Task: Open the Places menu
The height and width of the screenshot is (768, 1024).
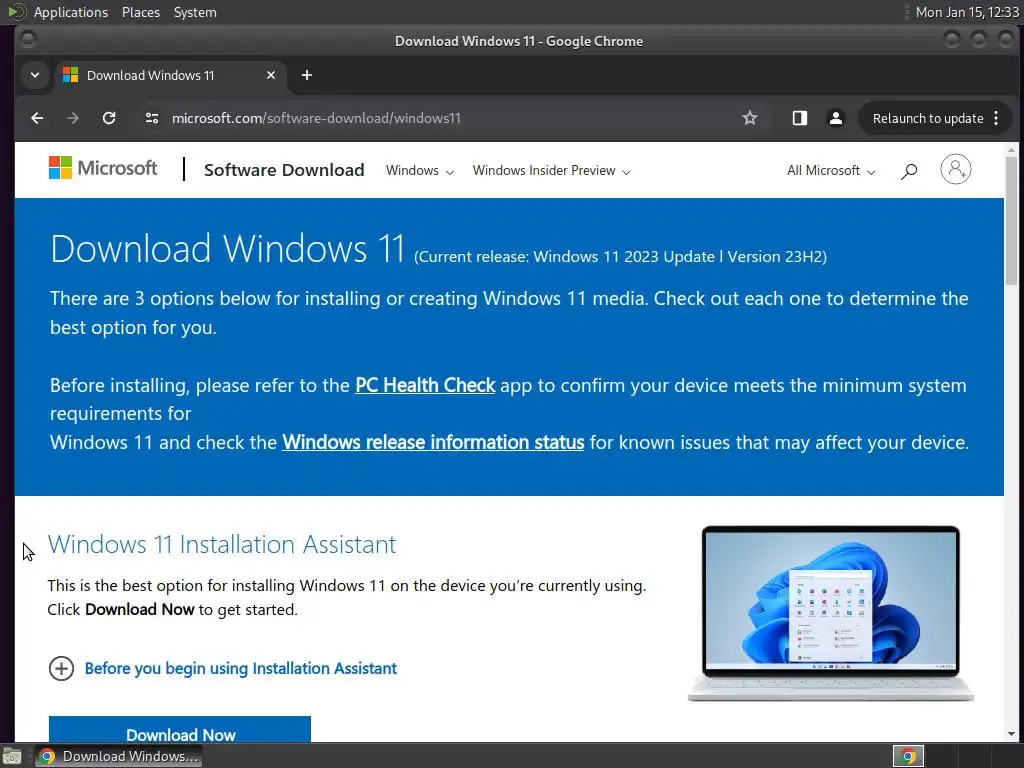Action: click(141, 12)
